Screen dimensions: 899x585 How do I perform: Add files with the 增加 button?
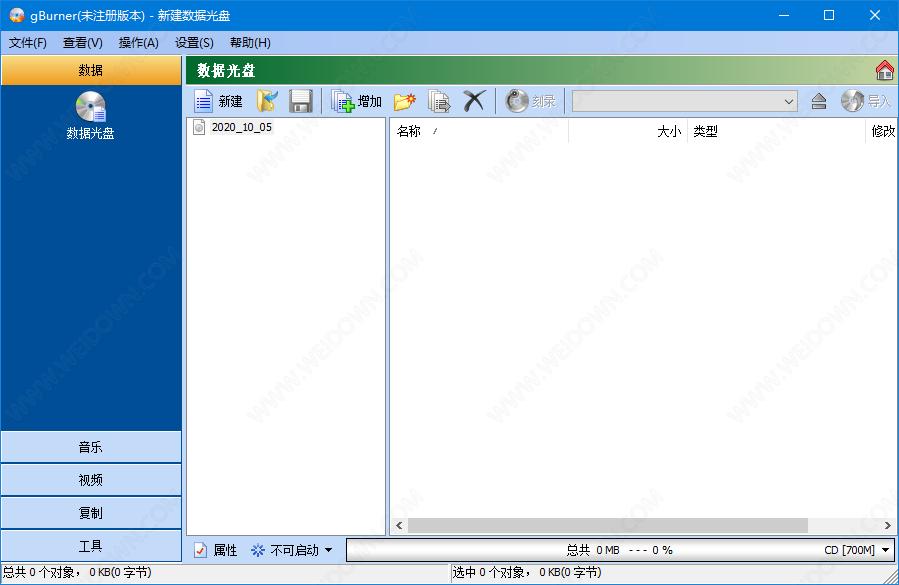coord(357,102)
